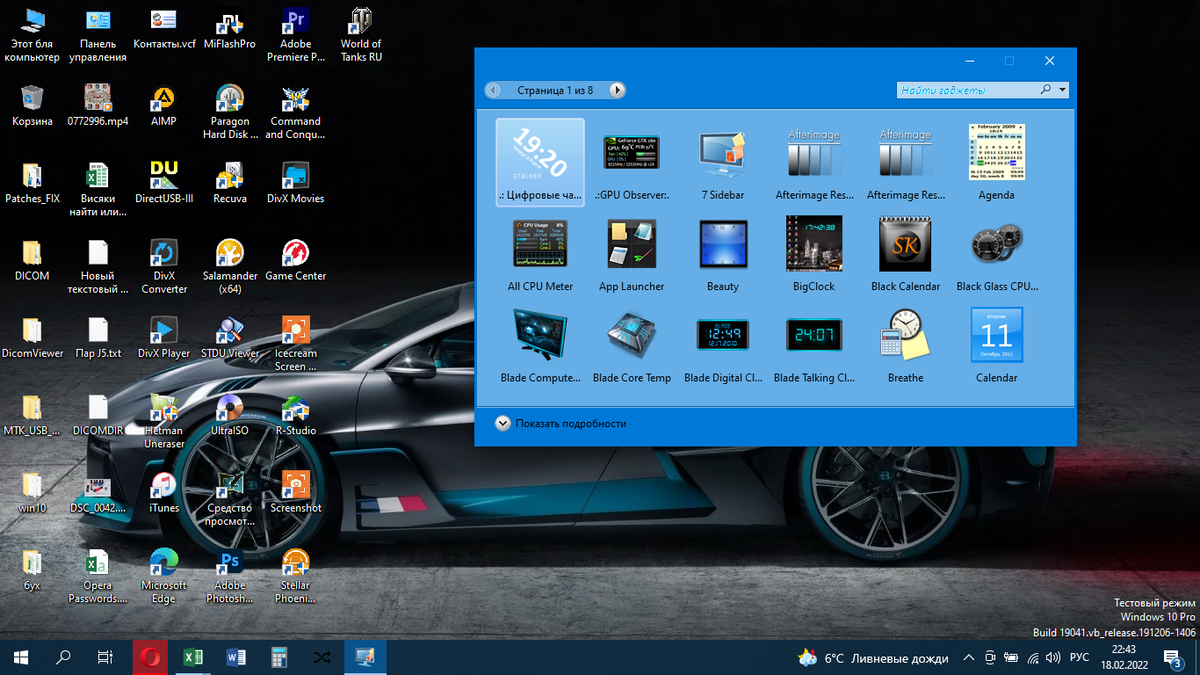Open taskbar search magnifier
The height and width of the screenshot is (675, 1200).
pos(63,657)
